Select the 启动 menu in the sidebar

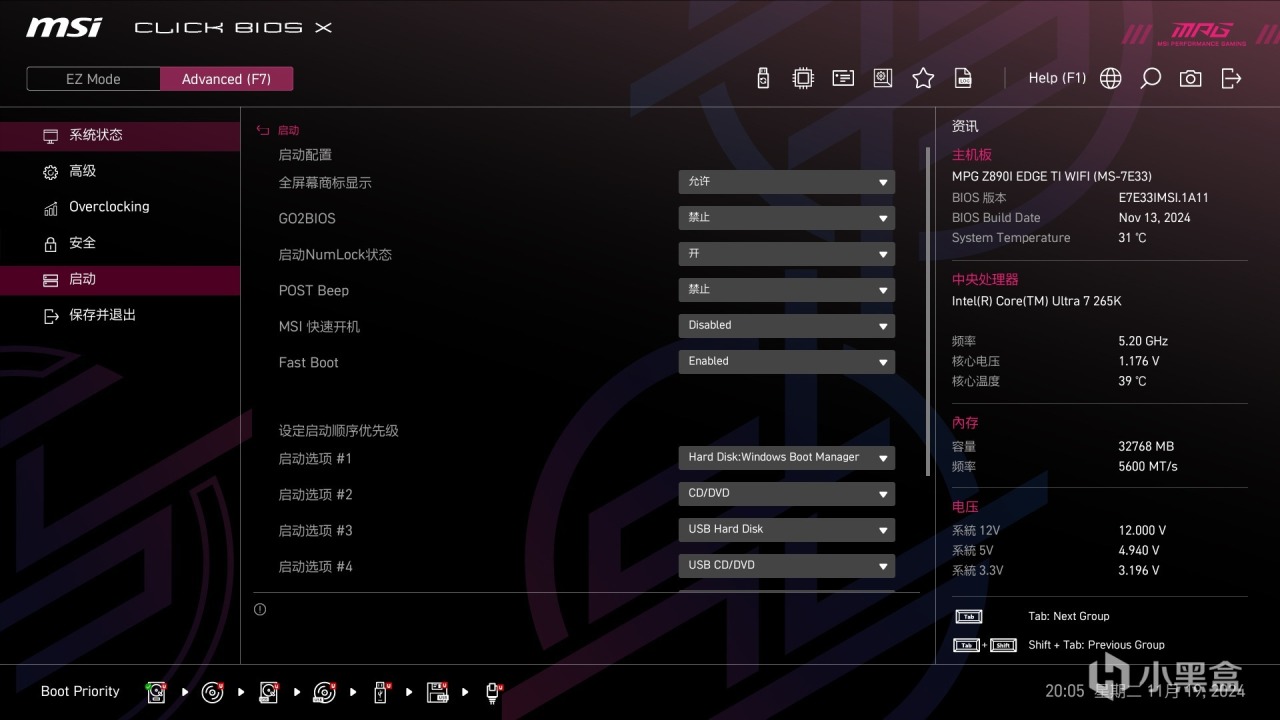click(x=120, y=279)
